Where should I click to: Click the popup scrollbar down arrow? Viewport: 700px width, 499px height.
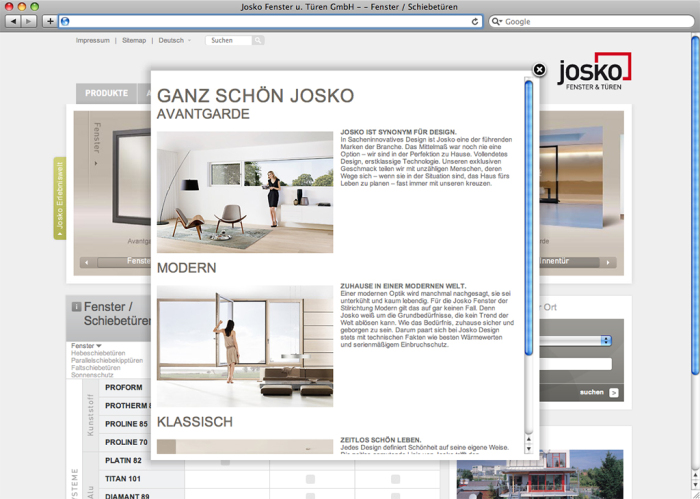pos(529,449)
